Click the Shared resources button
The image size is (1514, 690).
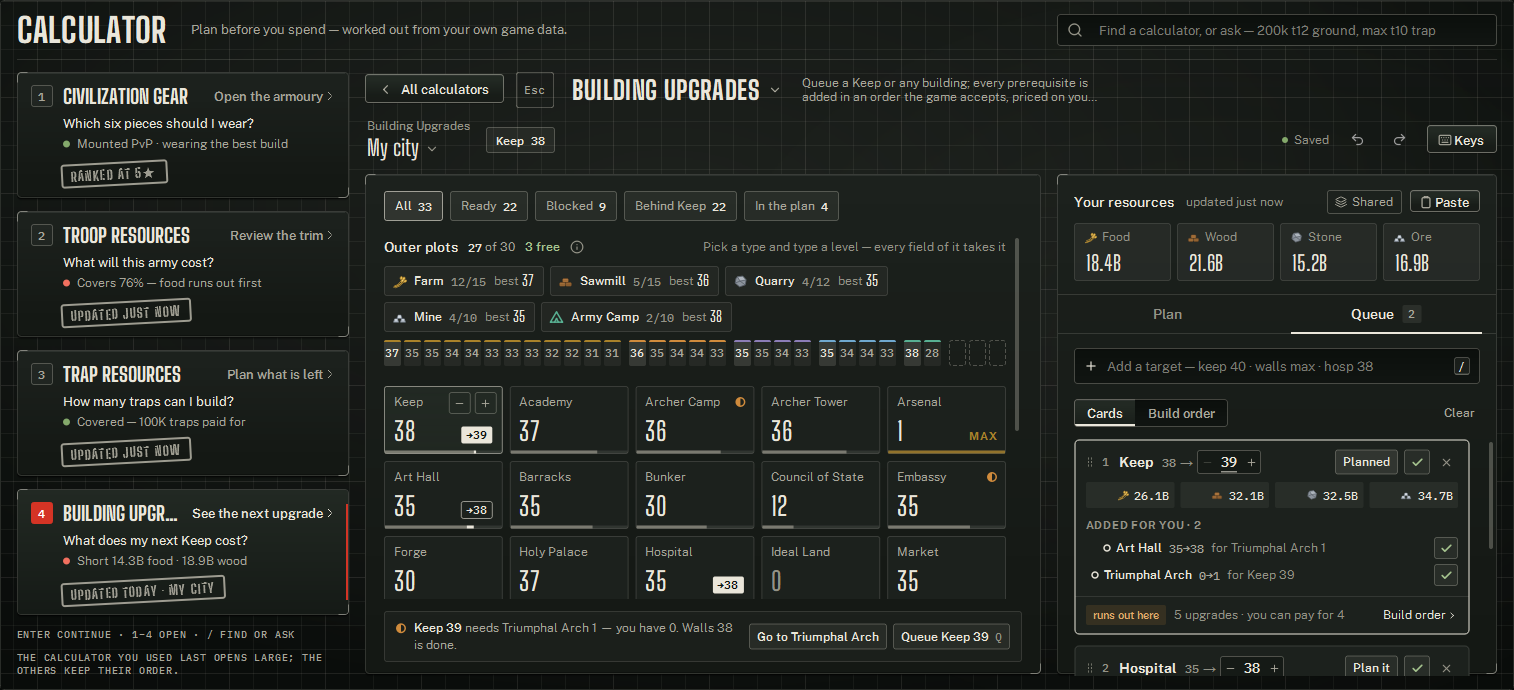click(1364, 202)
